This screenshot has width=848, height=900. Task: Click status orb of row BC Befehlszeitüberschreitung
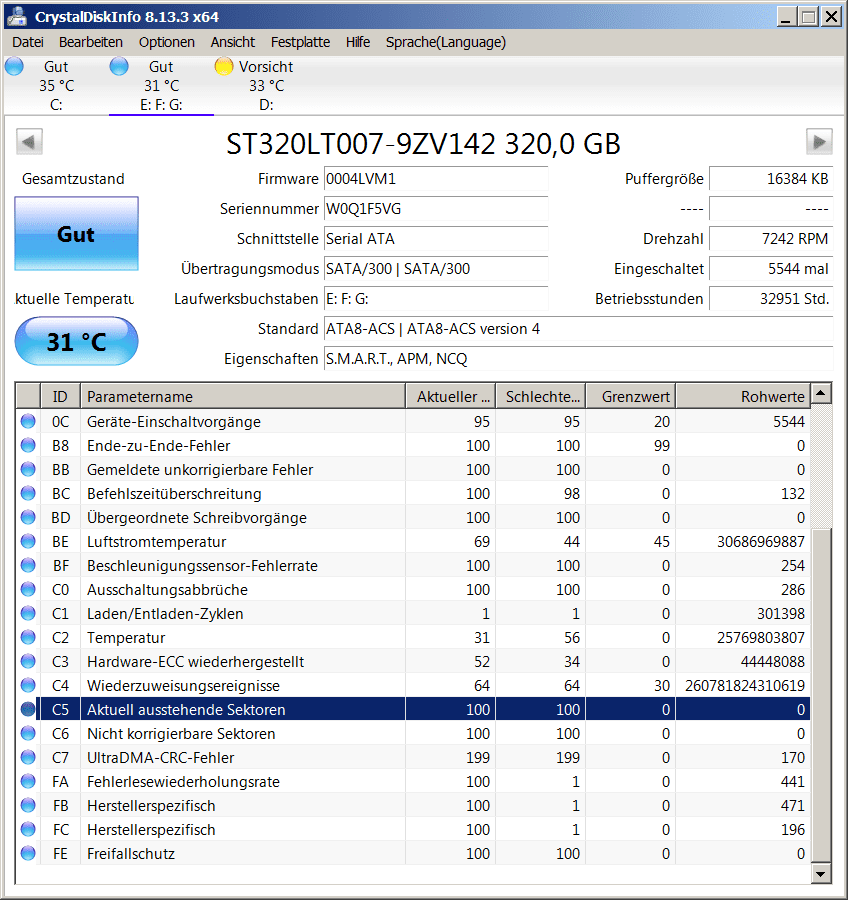28,493
